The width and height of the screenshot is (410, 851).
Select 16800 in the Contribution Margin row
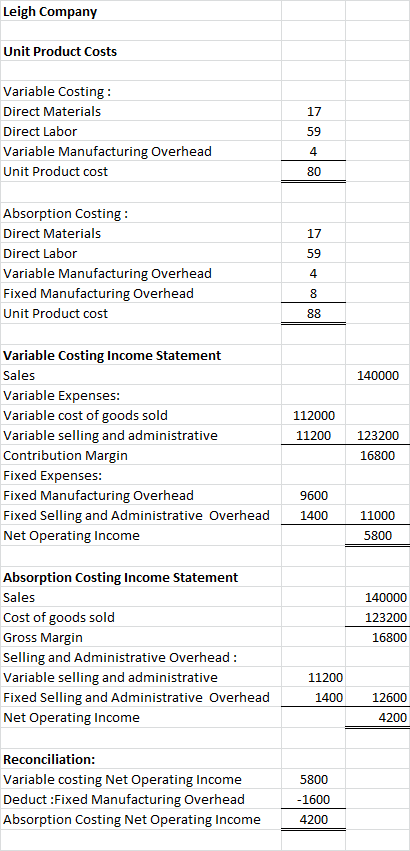pos(378,456)
